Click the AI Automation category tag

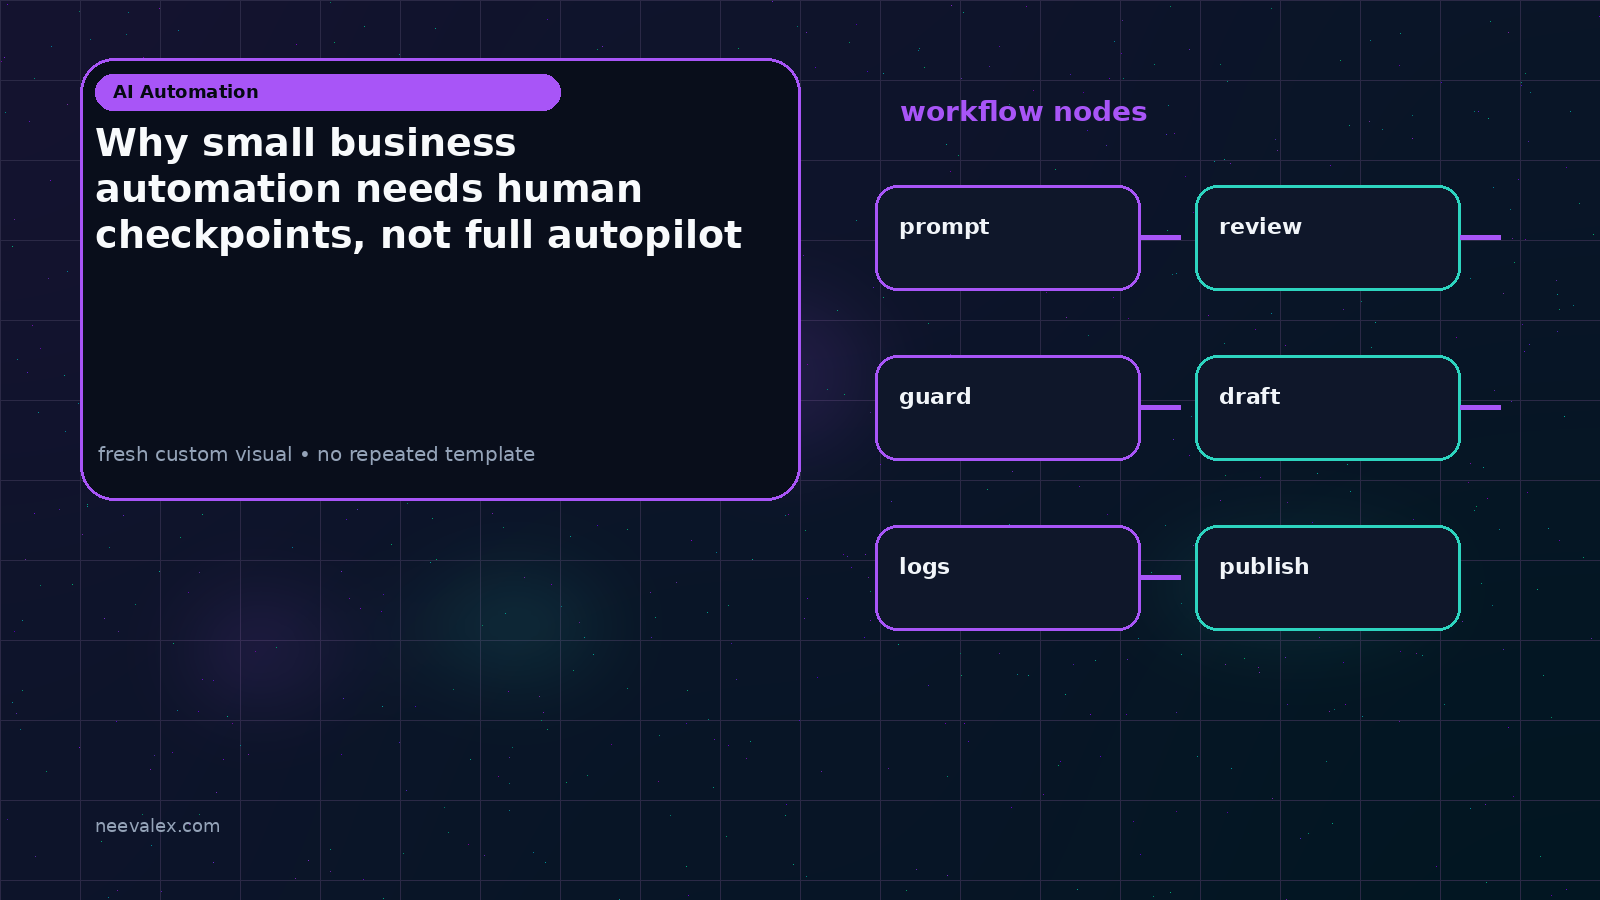pos(328,92)
